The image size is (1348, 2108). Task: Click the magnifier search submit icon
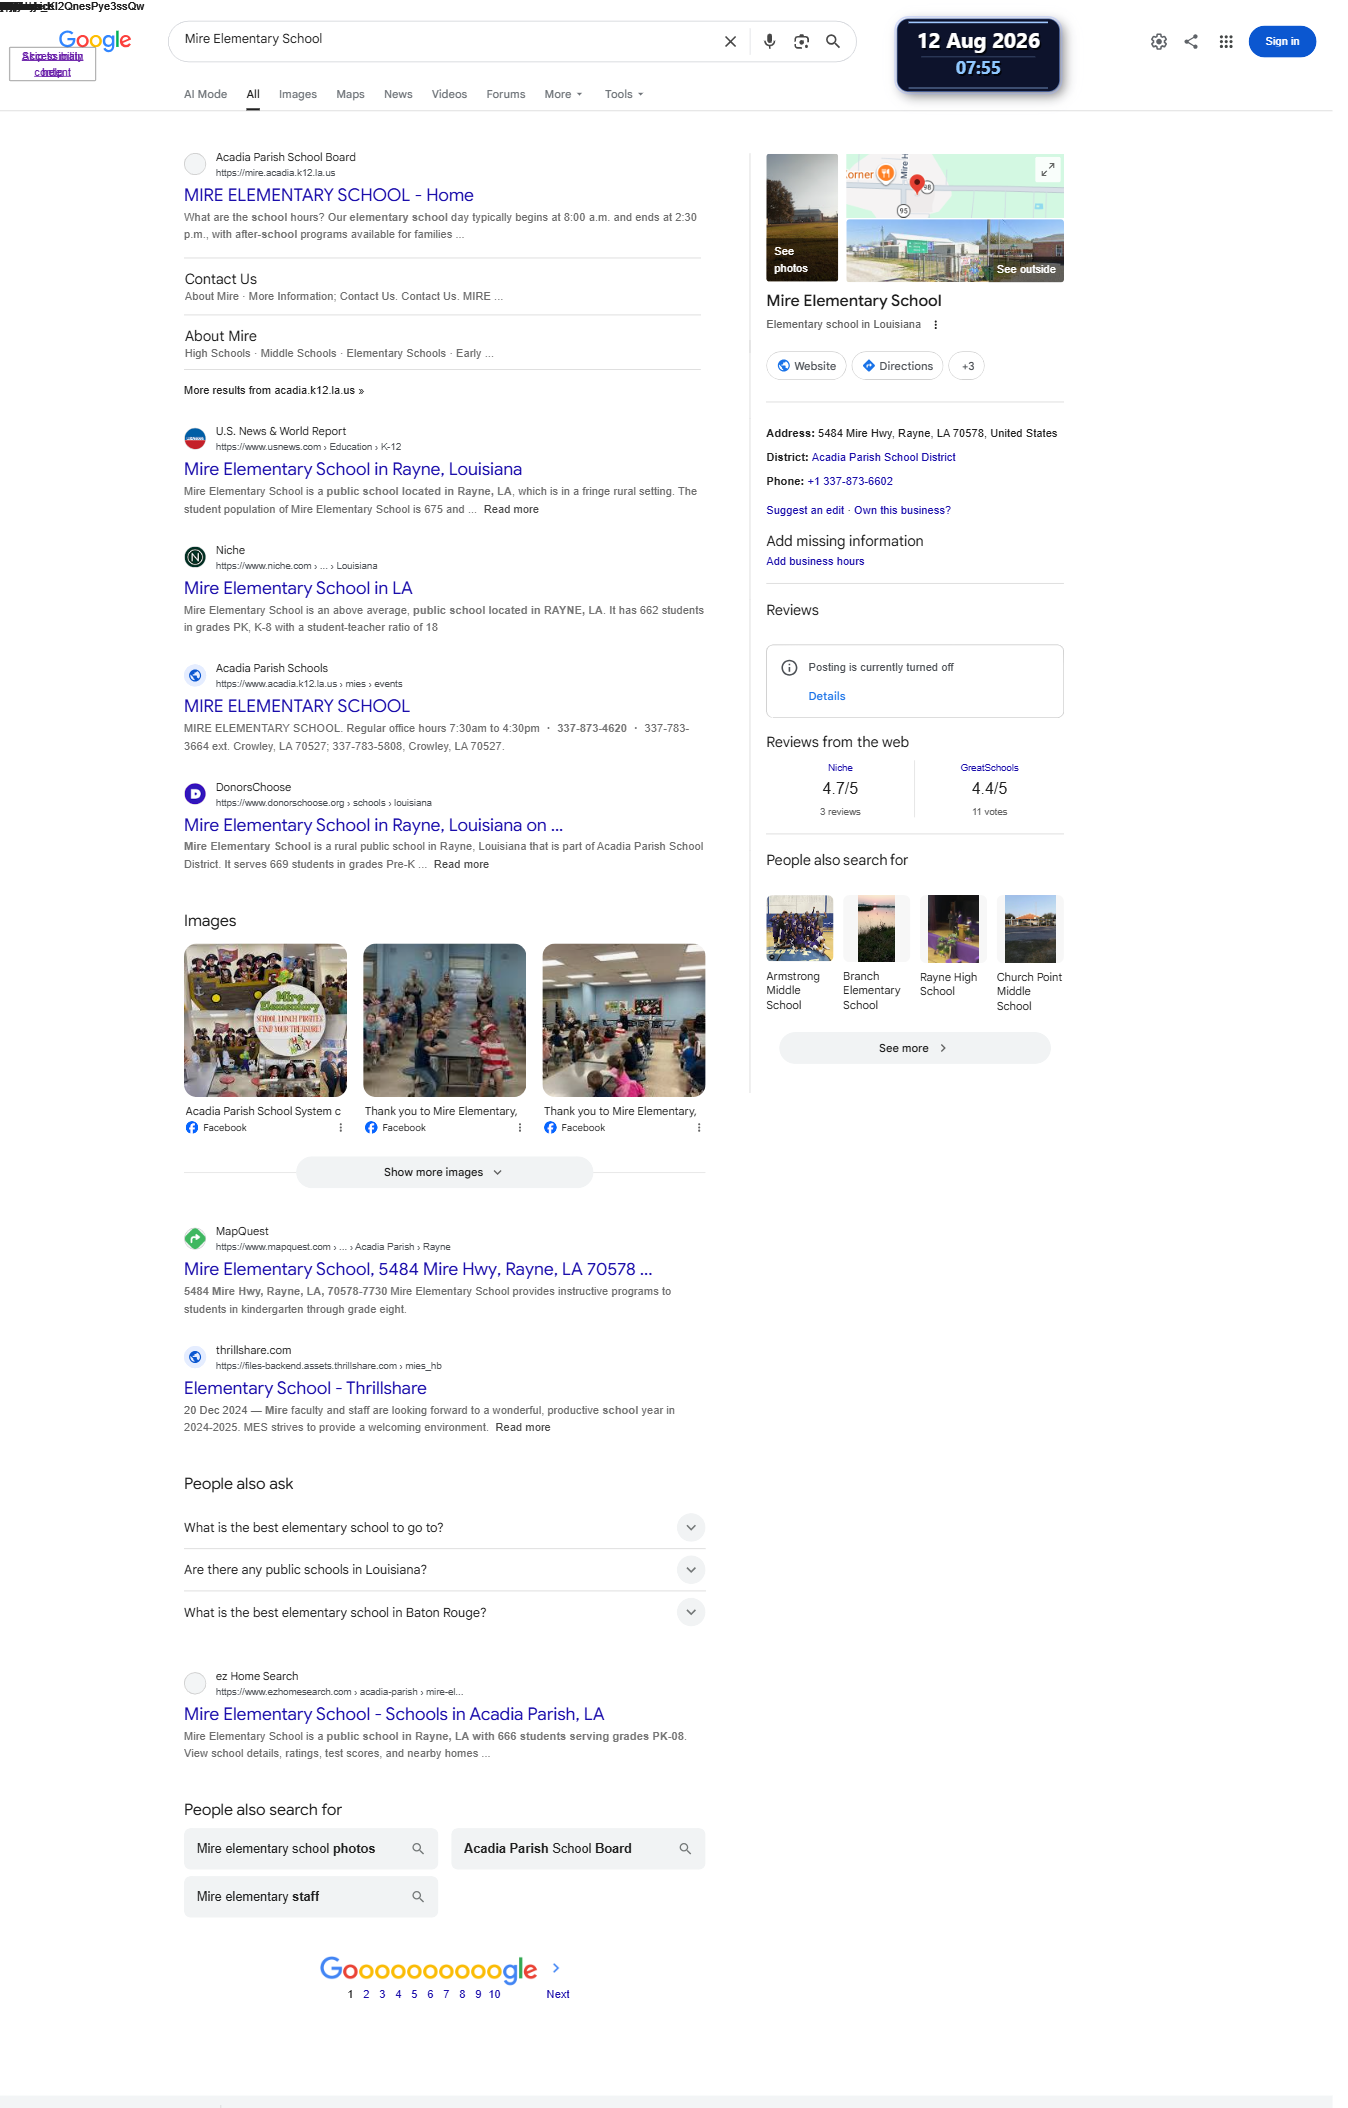833,42
